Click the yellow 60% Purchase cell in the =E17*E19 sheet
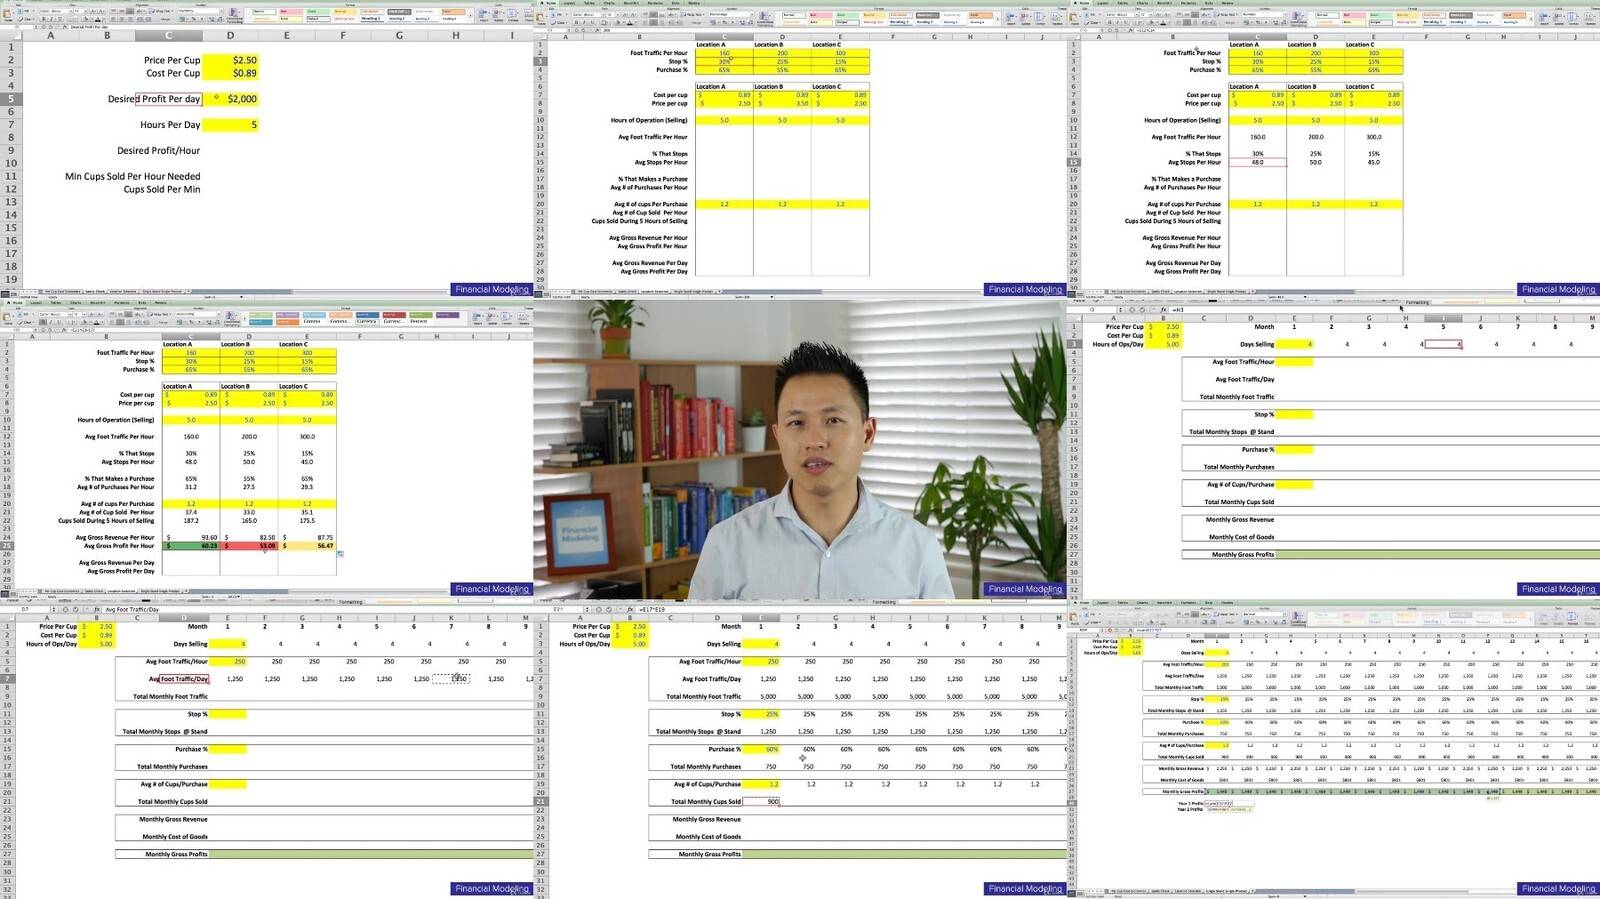Viewport: 1600px width, 899px height. 761,749
